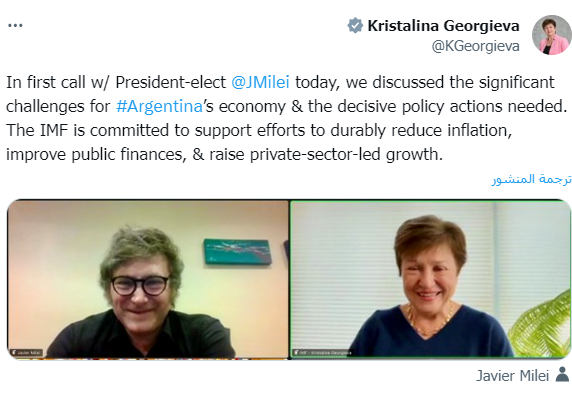Viewport: 572px width, 393px height.
Task: Open Javier Milei's video call frame
Action: click(x=148, y=279)
